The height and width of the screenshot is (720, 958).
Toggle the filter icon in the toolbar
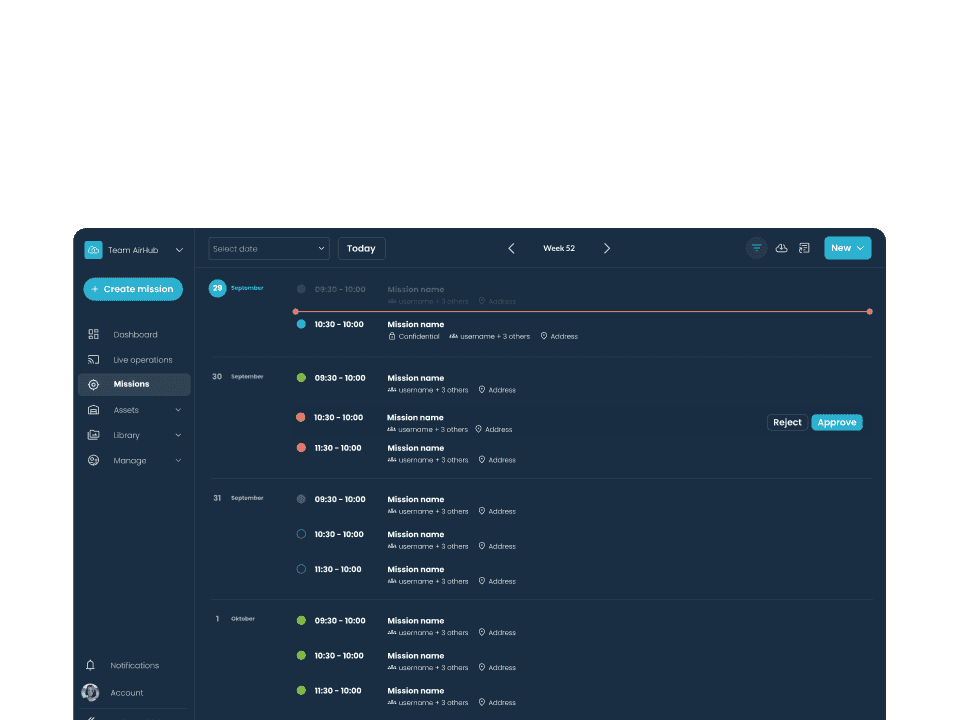point(756,248)
